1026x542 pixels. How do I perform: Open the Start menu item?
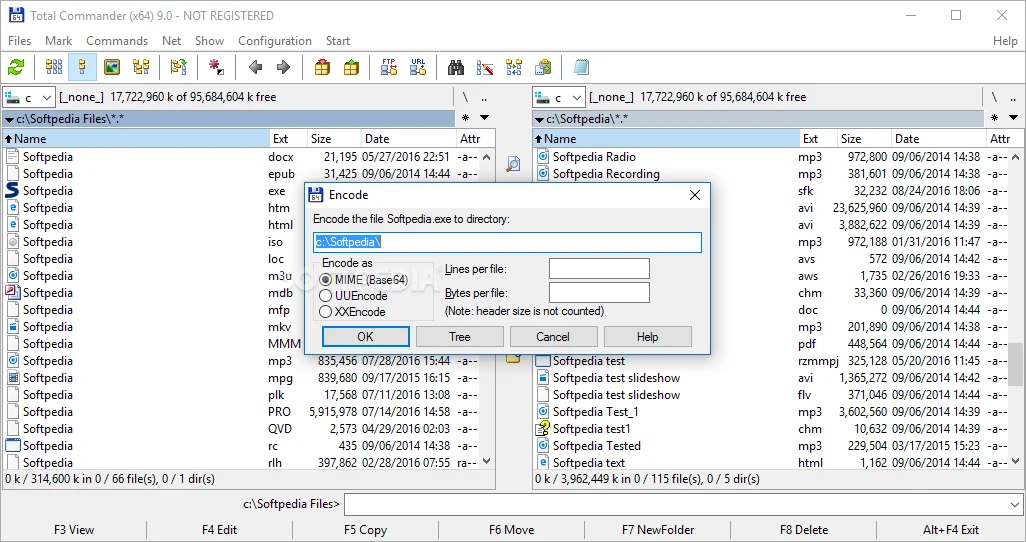pyautogui.click(x=338, y=41)
